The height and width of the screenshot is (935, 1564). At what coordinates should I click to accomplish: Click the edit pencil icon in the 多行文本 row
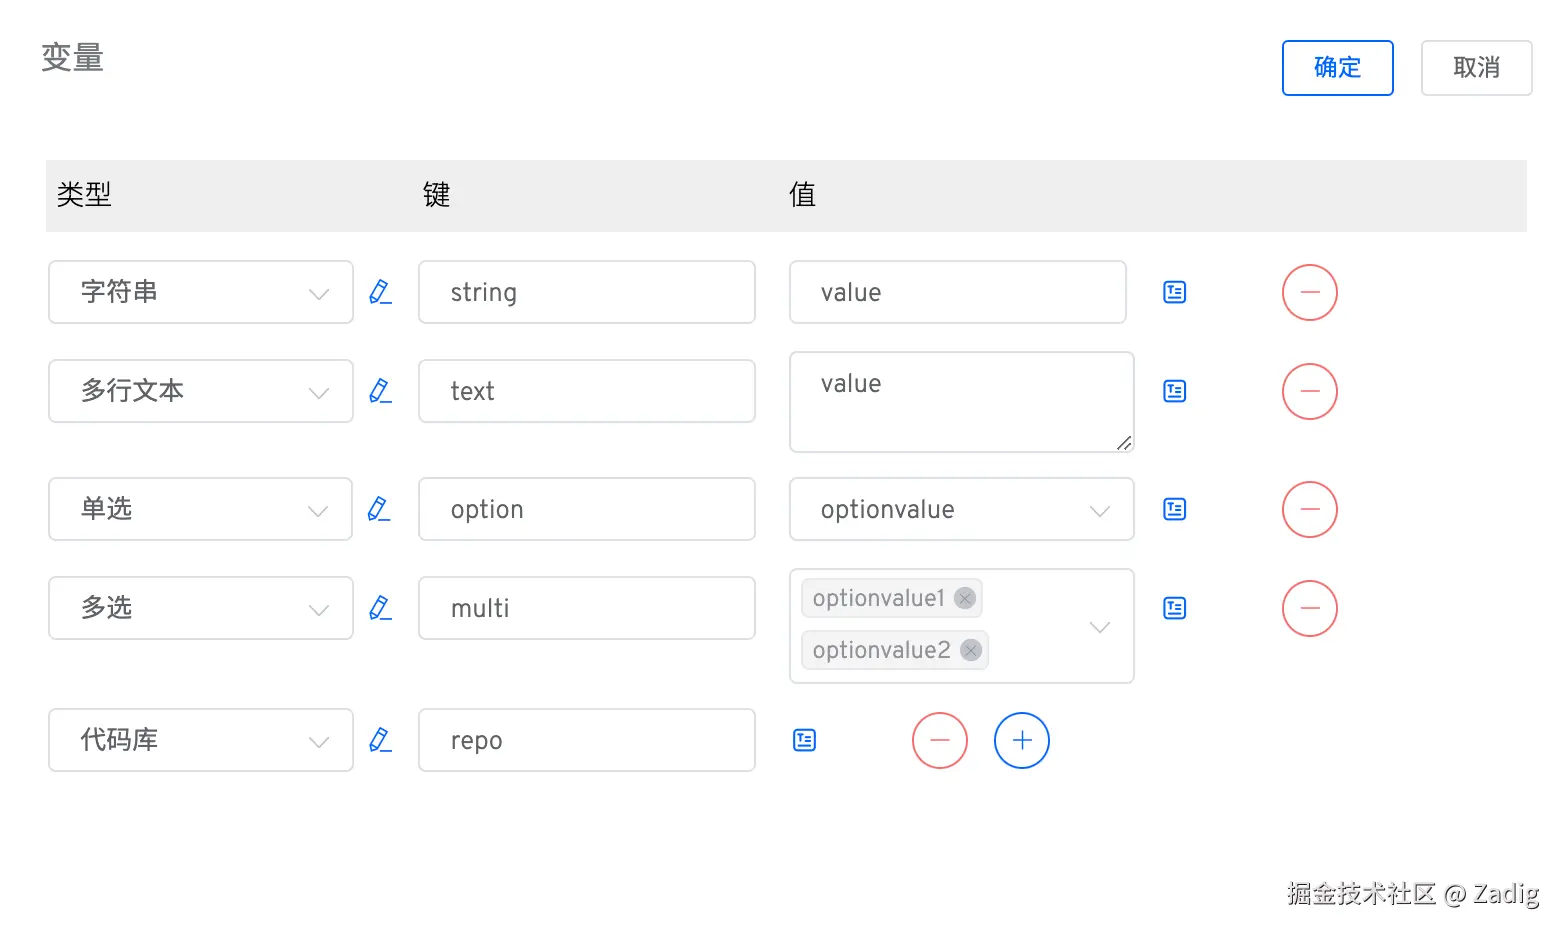[x=380, y=391]
